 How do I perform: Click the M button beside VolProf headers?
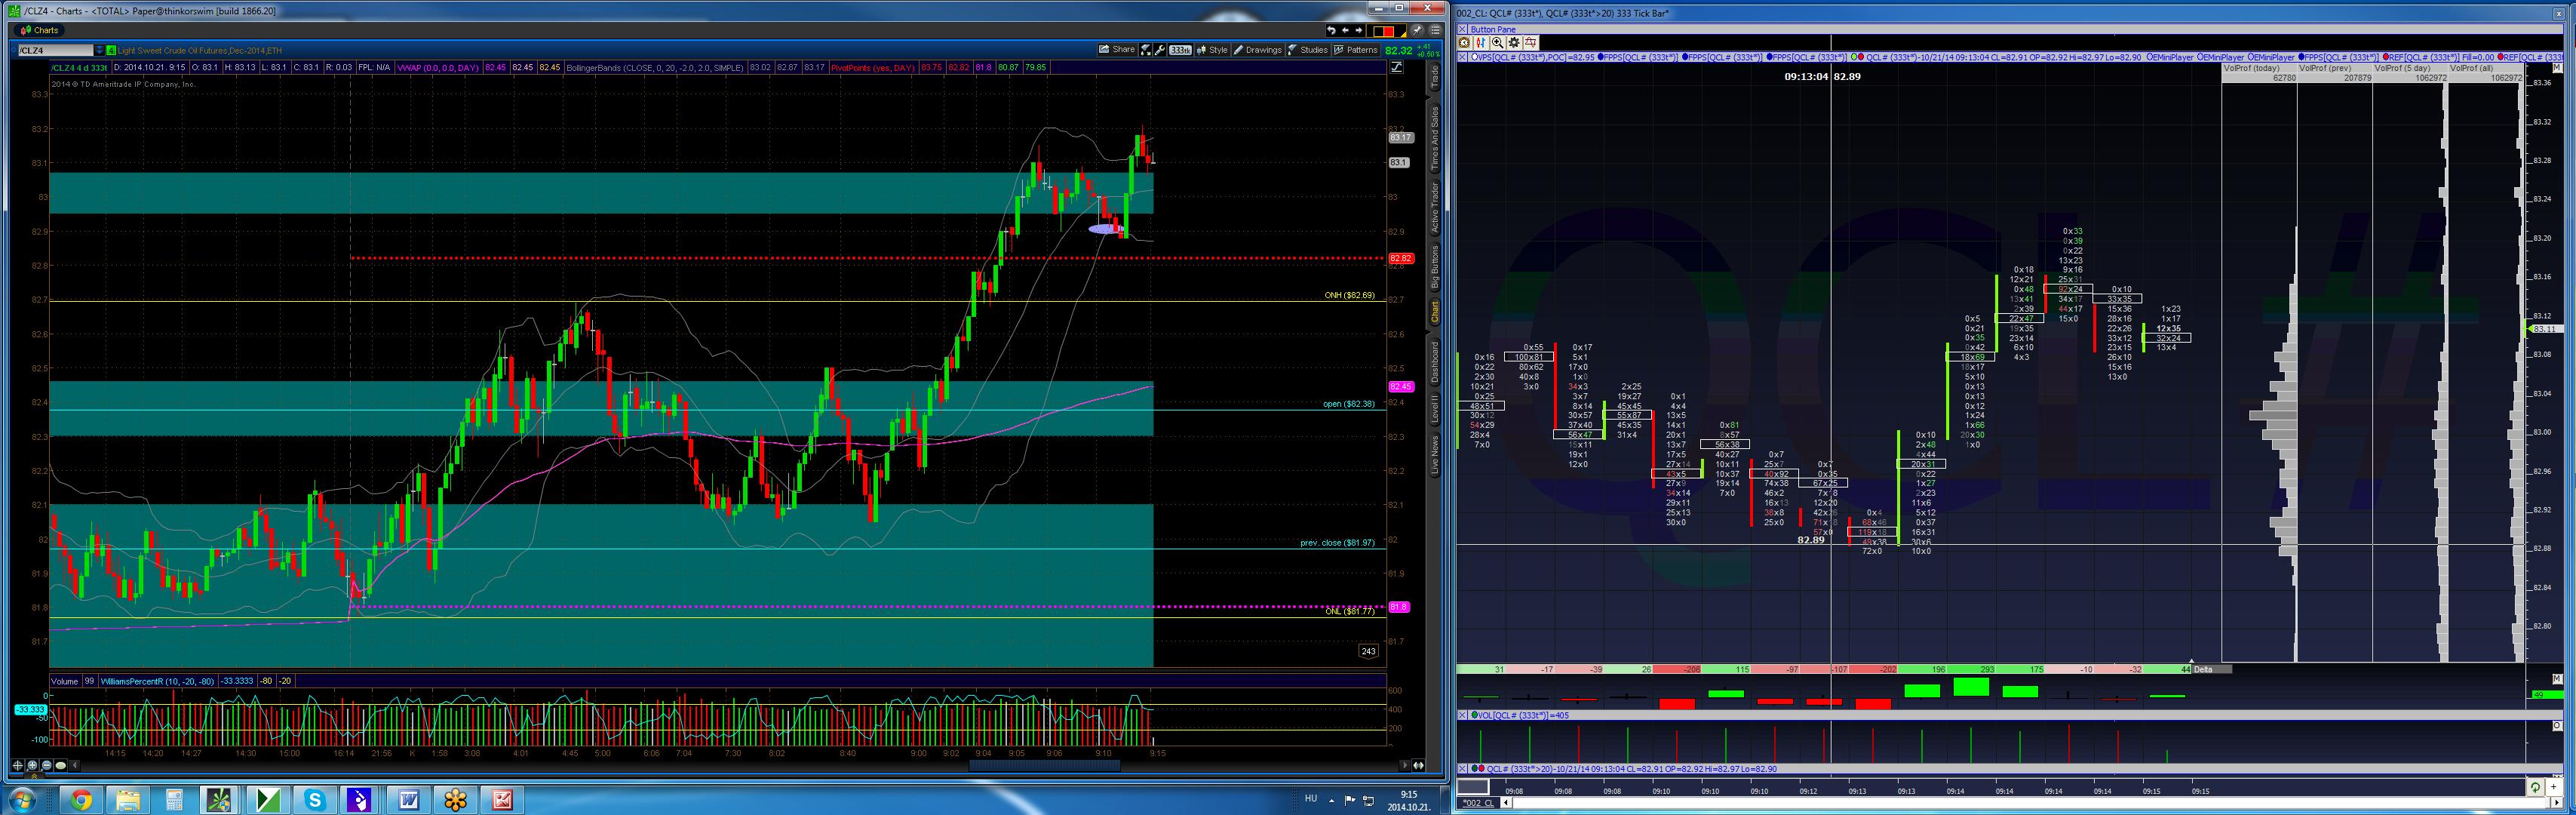click(x=2559, y=68)
